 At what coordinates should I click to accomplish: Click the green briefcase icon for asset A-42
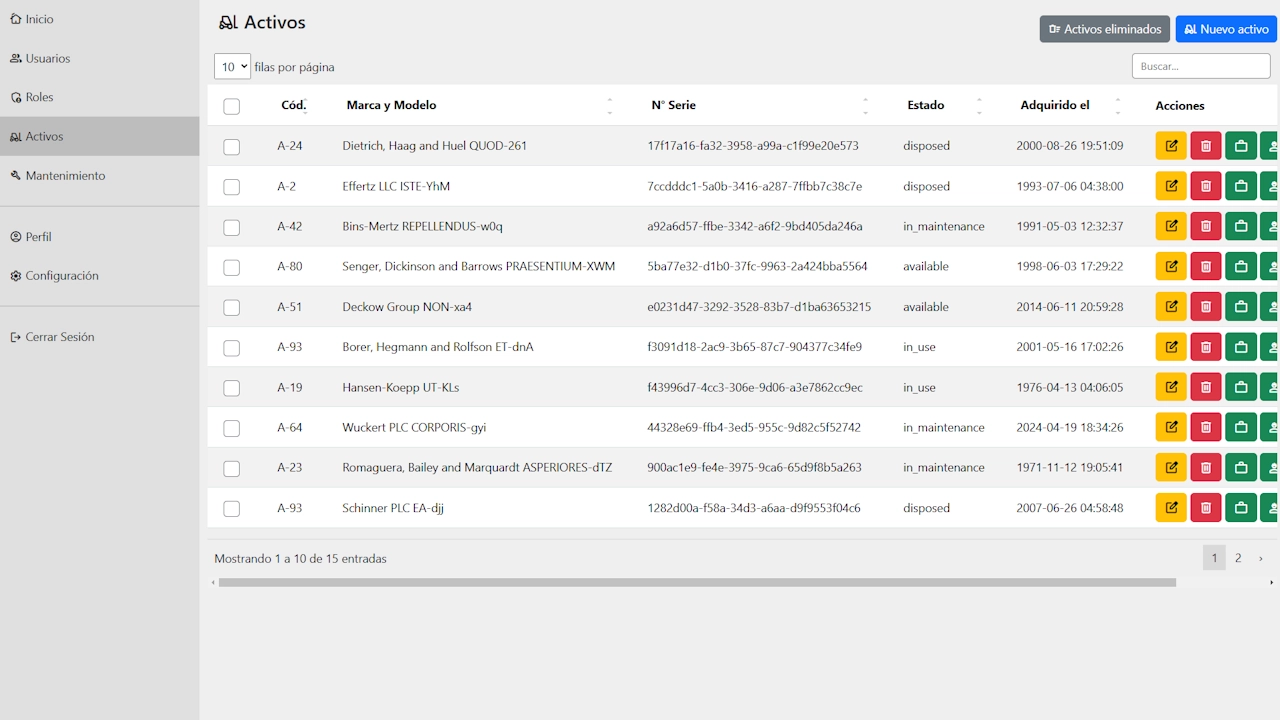[x=1240, y=227]
